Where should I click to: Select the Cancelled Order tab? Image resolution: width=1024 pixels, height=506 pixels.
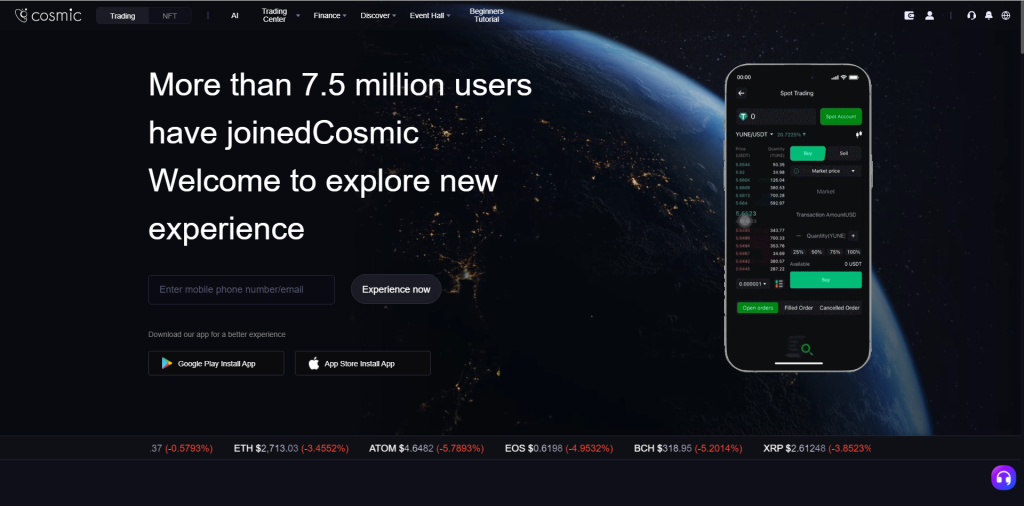pyautogui.click(x=839, y=308)
